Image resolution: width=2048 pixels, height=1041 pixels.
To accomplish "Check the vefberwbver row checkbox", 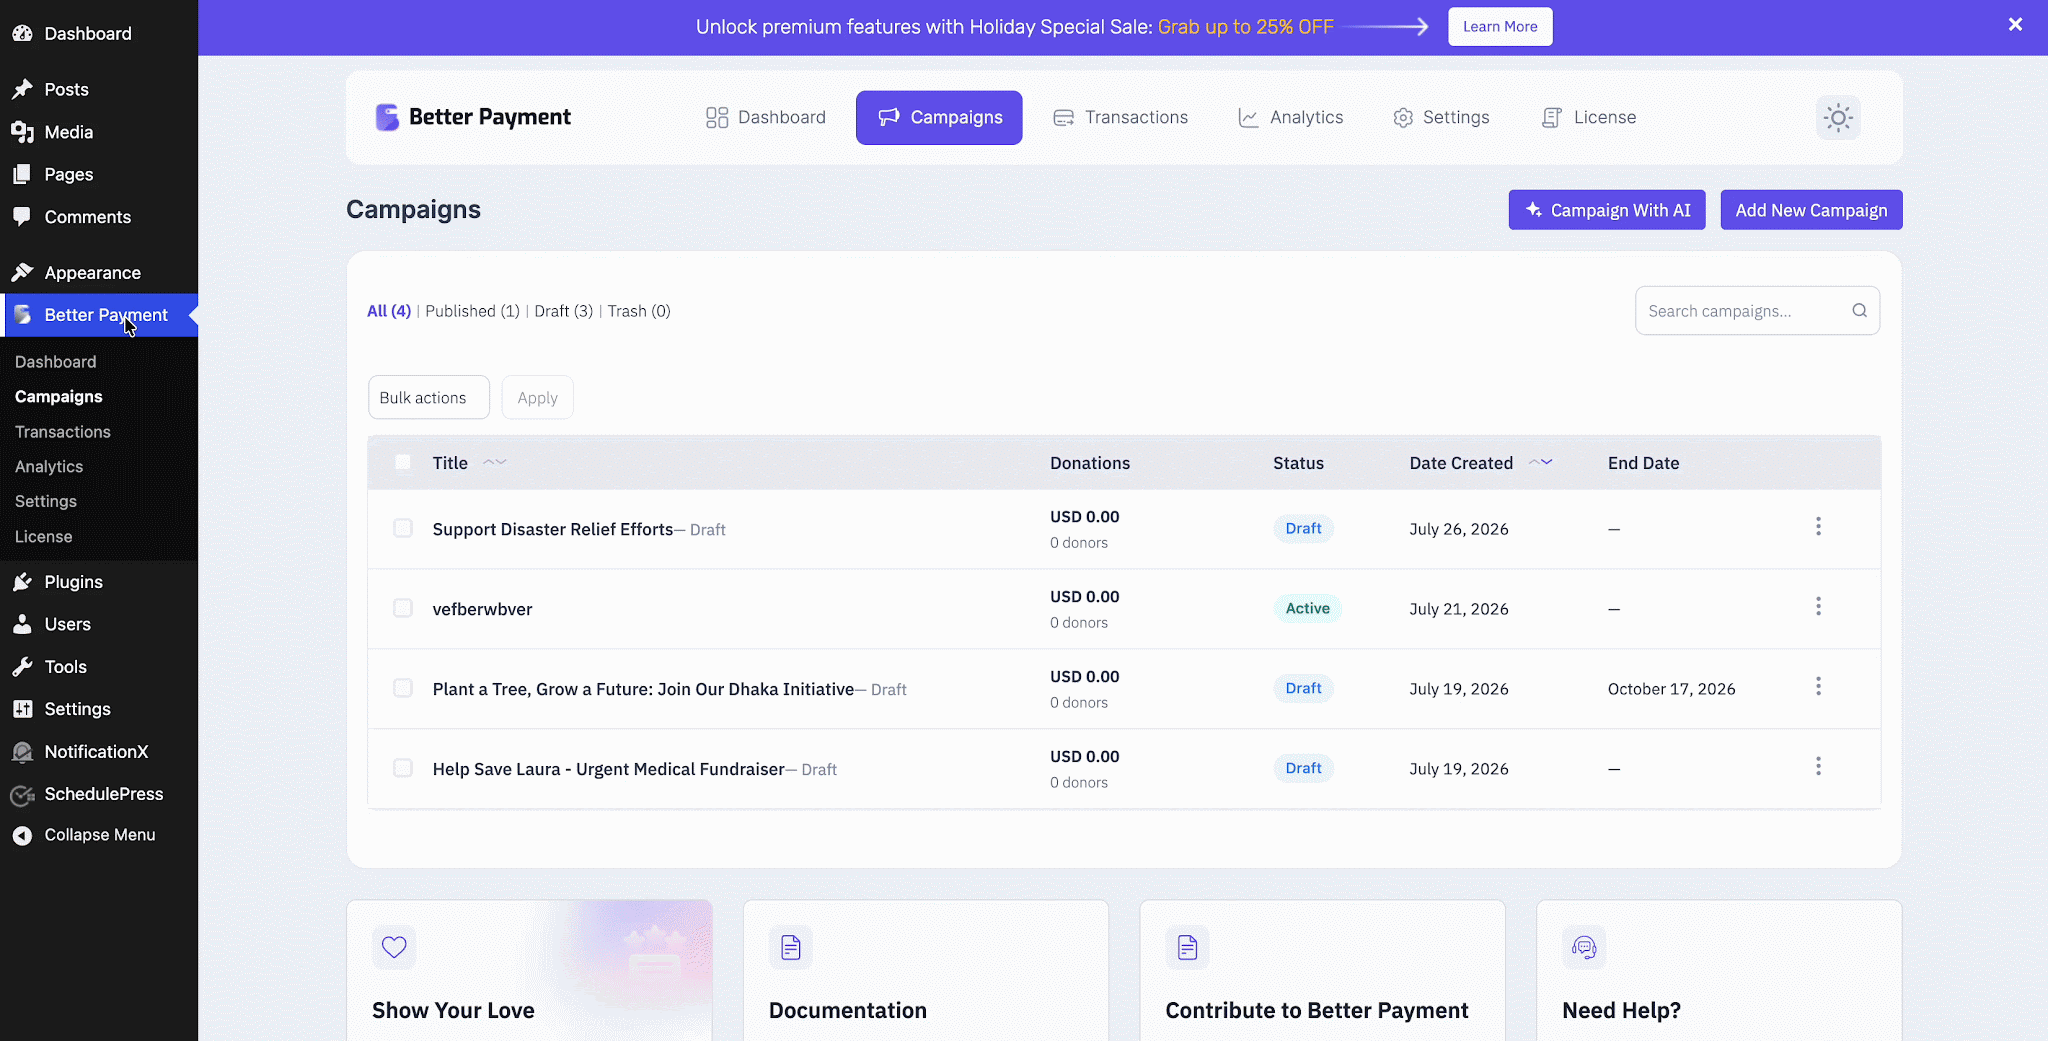I will [403, 608].
